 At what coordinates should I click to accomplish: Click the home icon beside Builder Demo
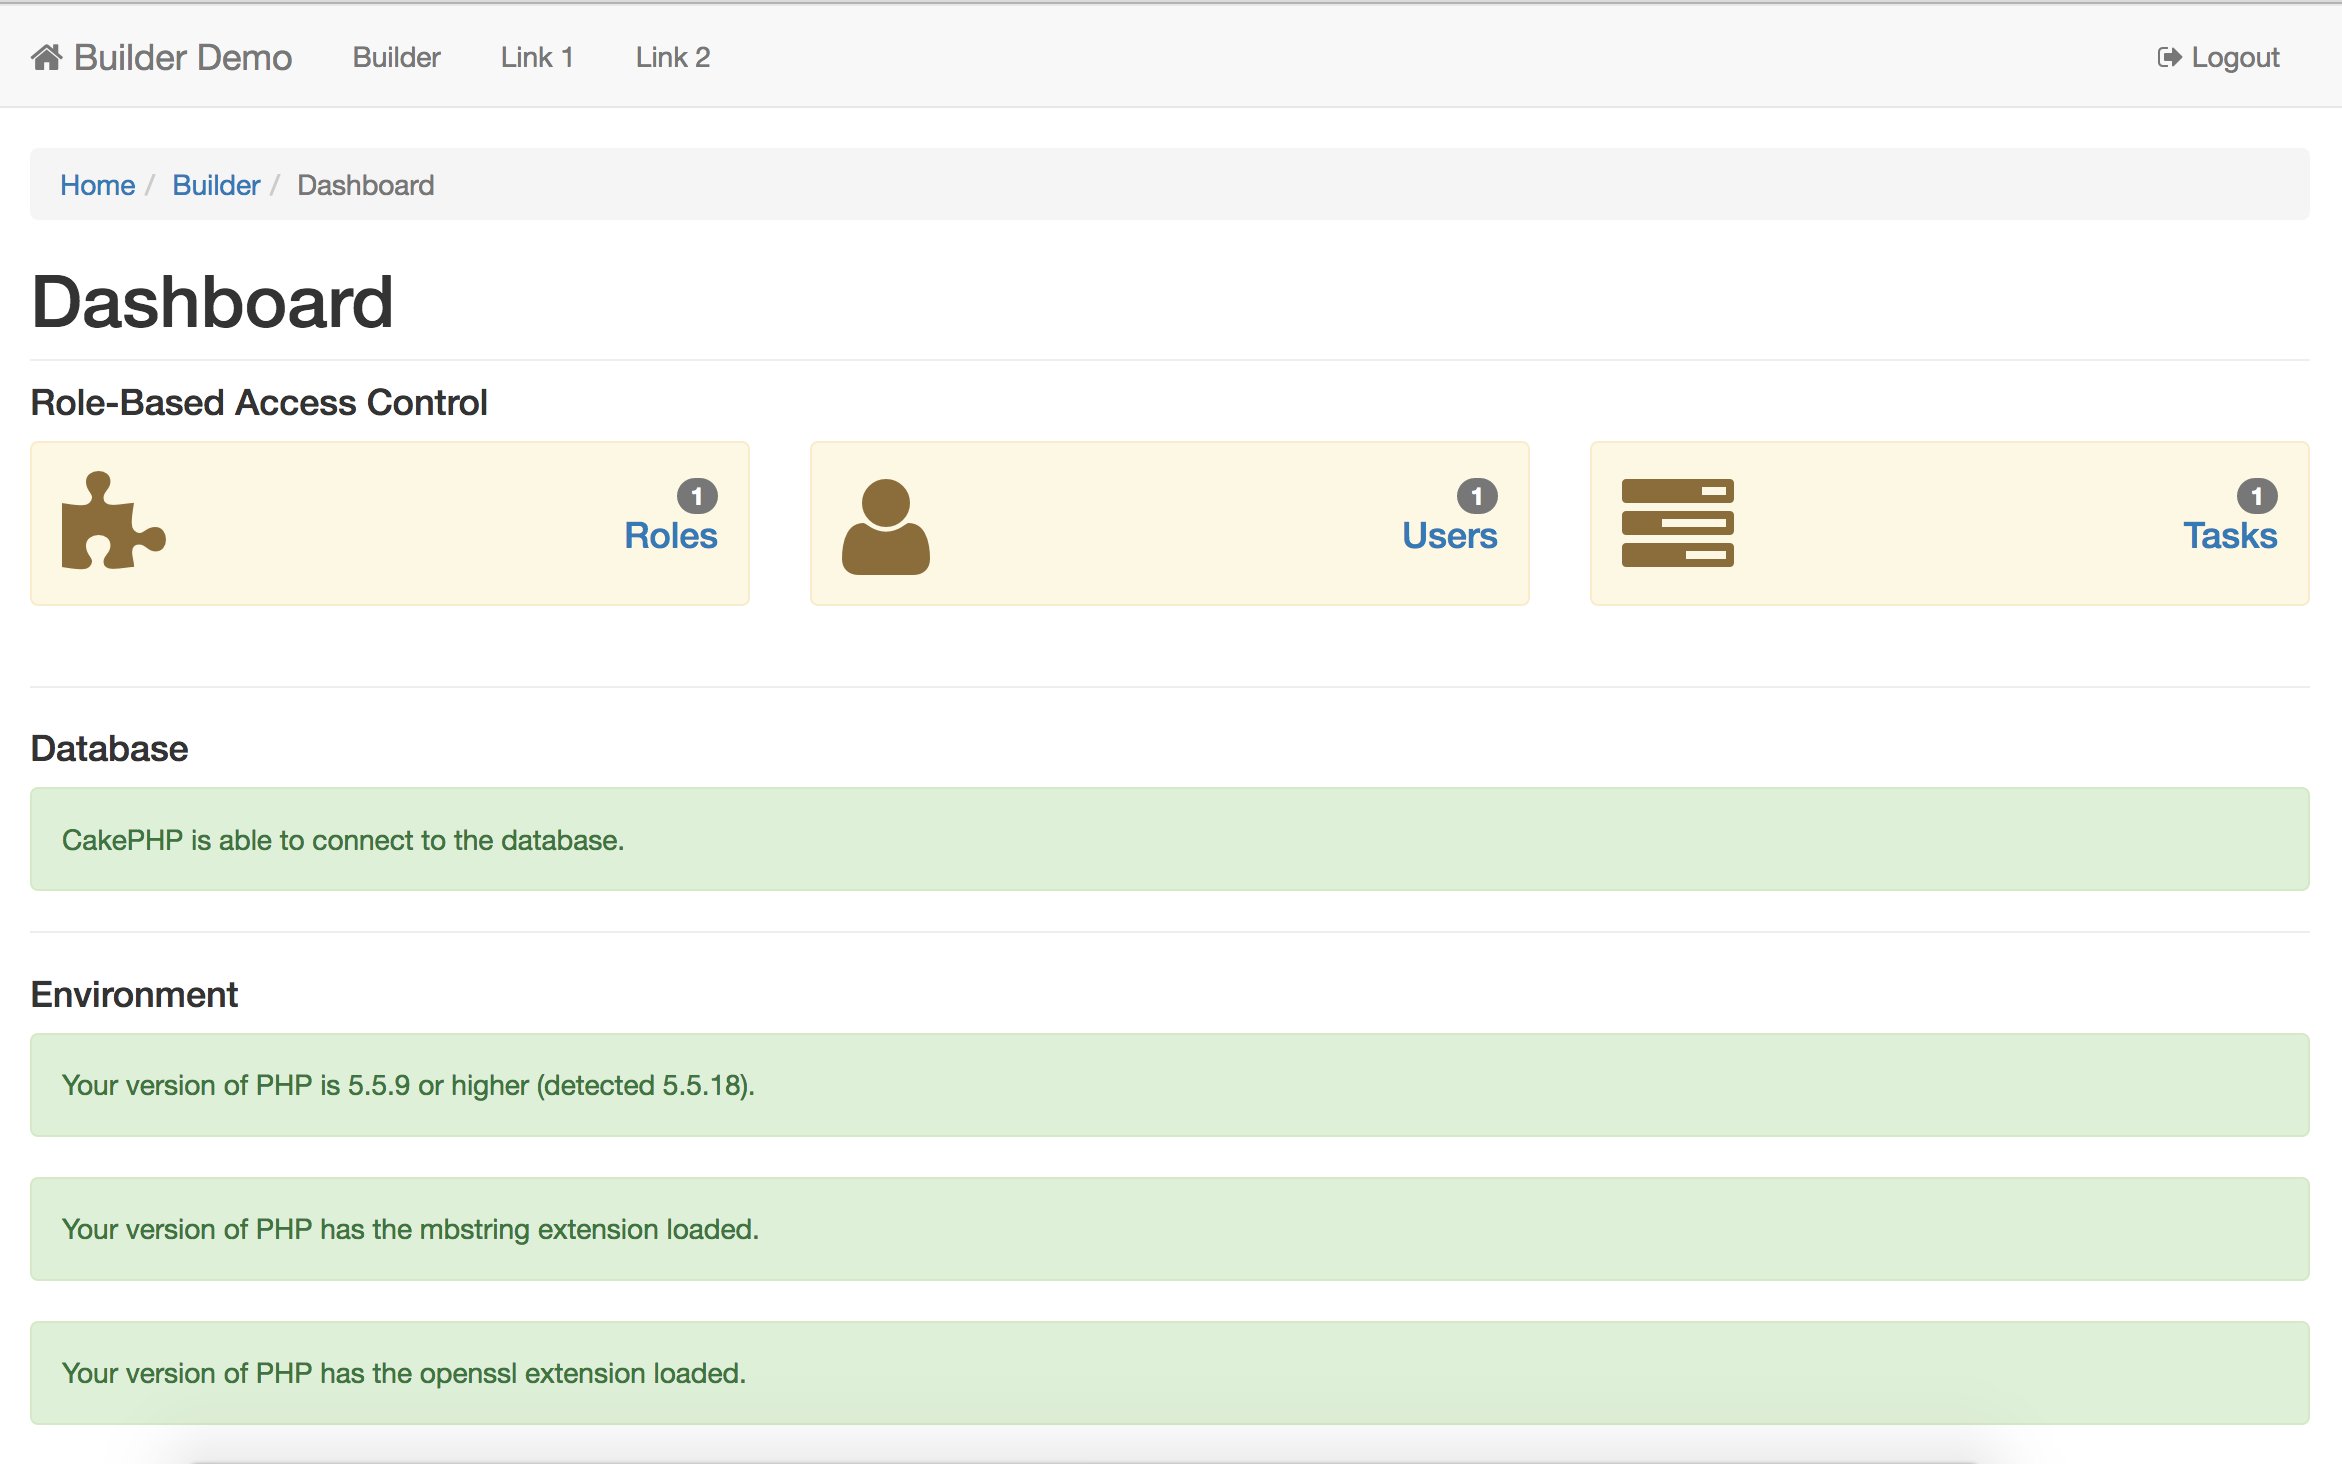point(46,58)
